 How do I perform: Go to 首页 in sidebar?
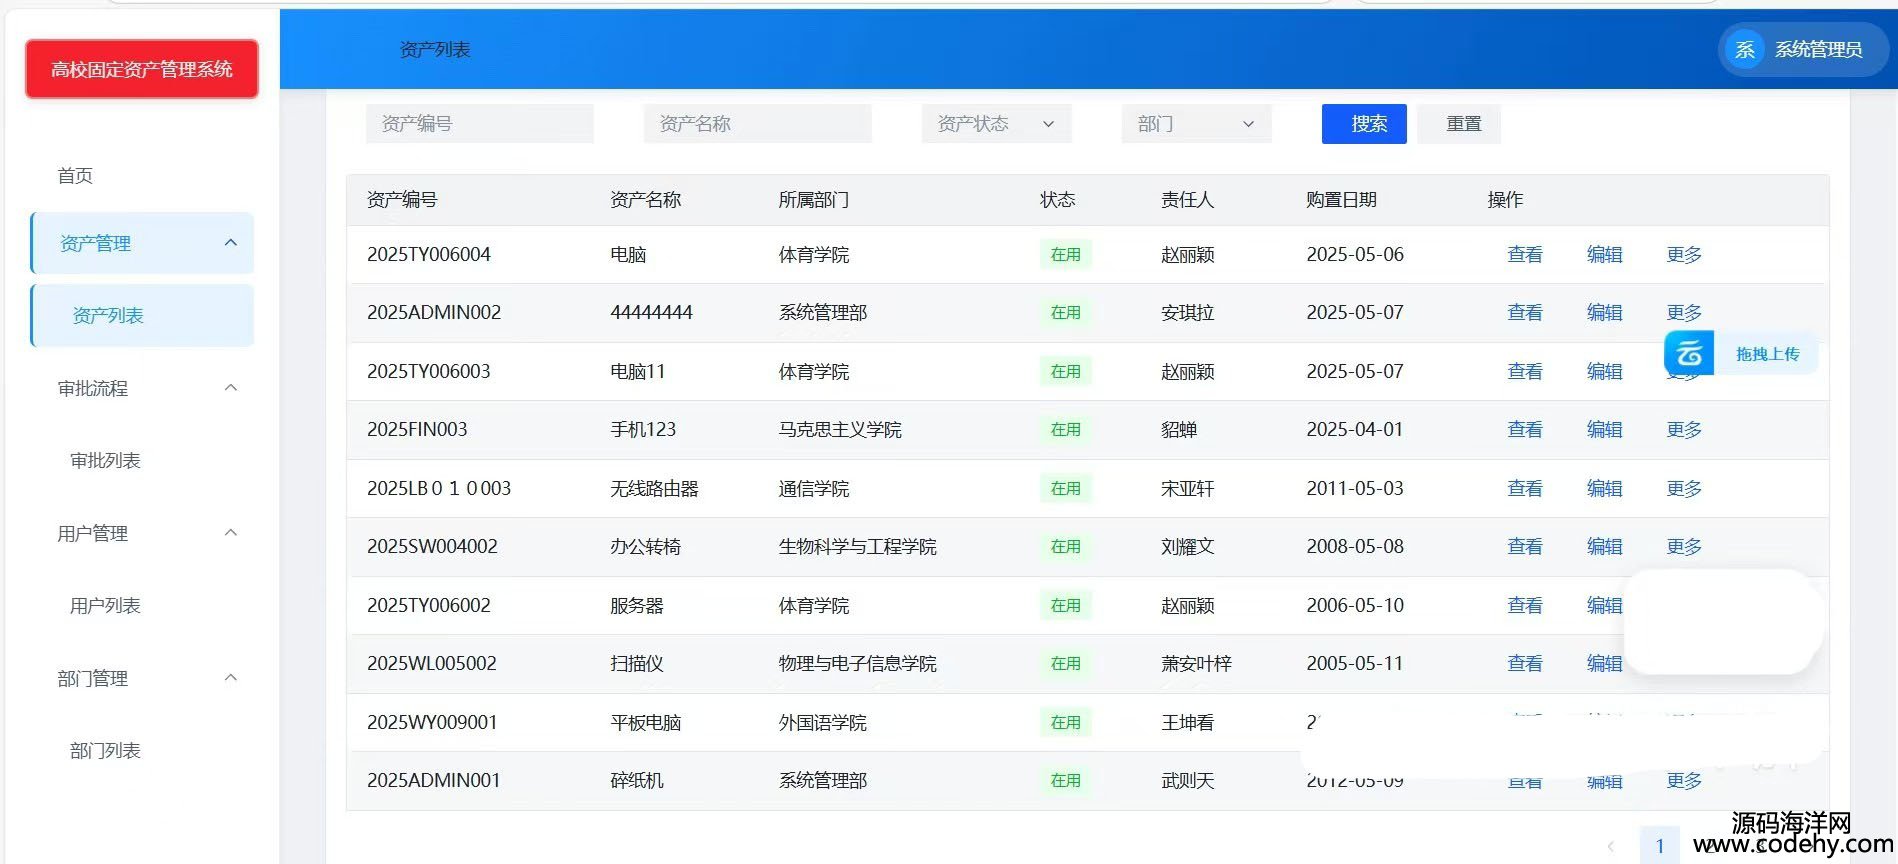click(x=75, y=176)
